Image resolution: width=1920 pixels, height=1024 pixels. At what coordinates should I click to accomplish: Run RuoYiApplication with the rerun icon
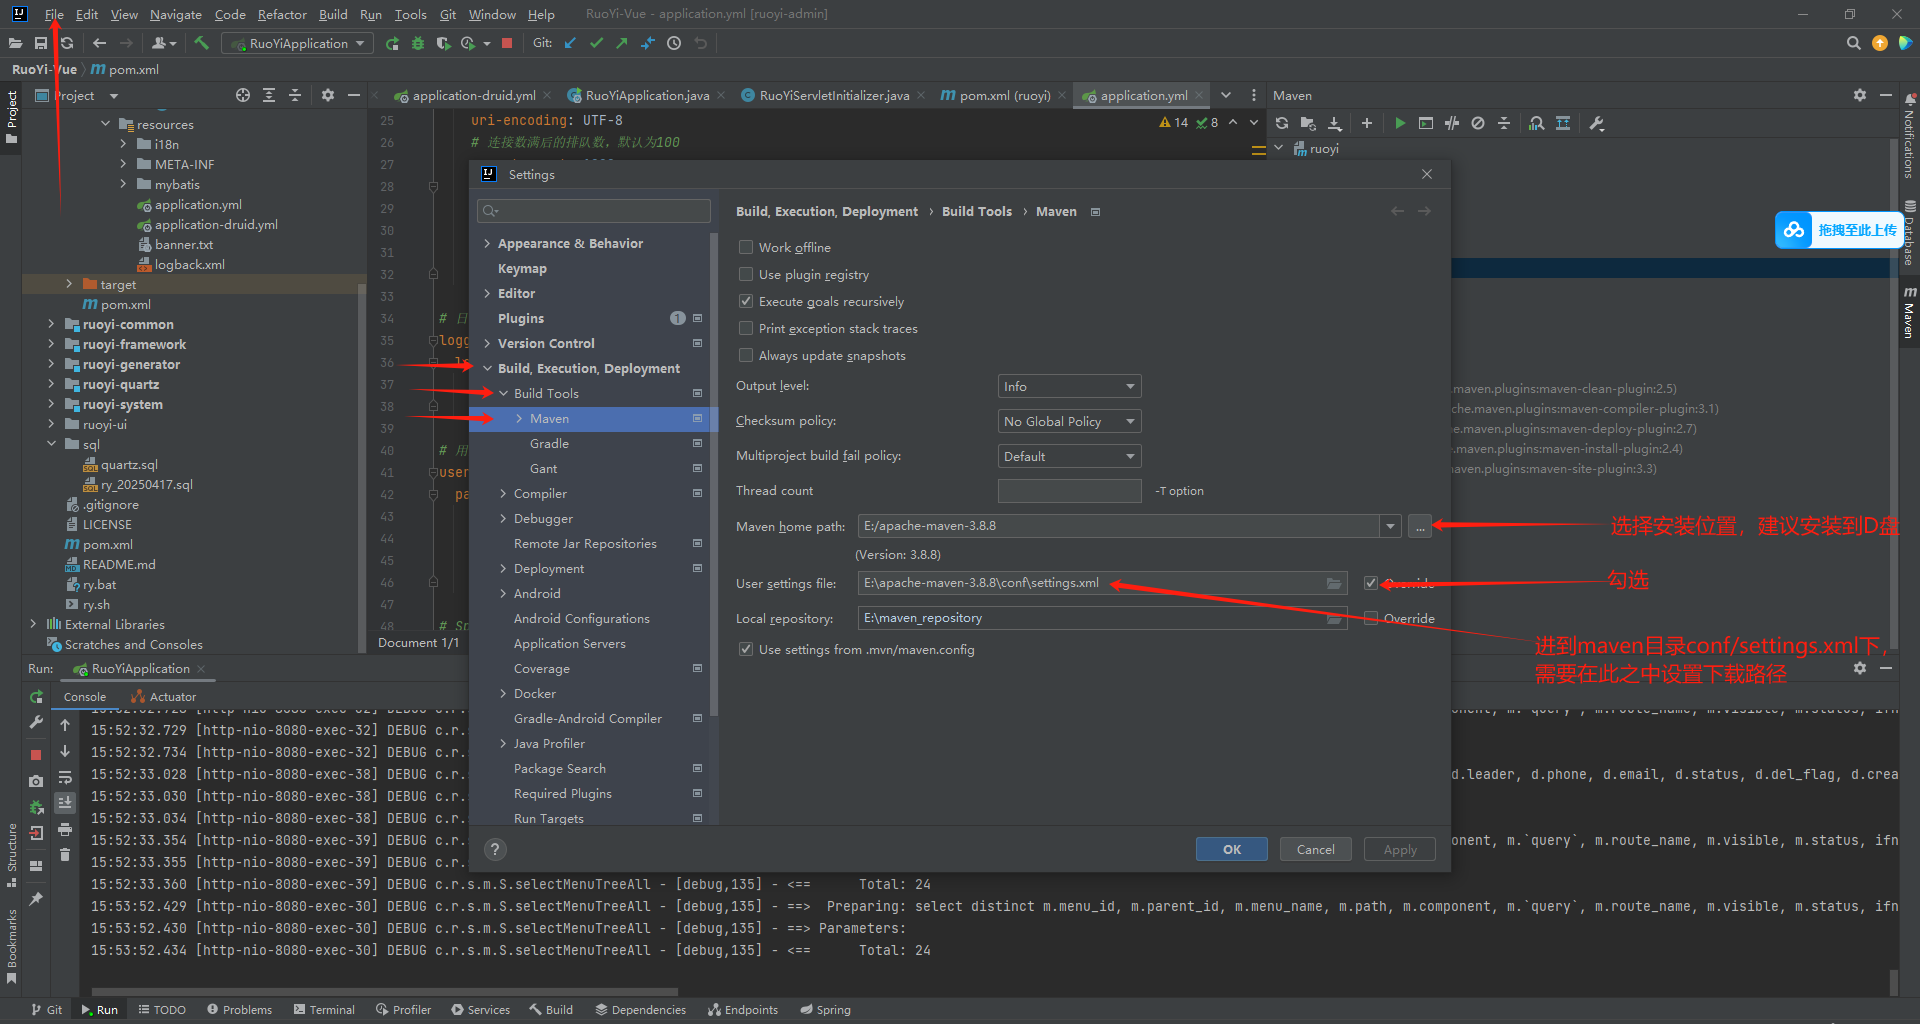pyautogui.click(x=392, y=43)
